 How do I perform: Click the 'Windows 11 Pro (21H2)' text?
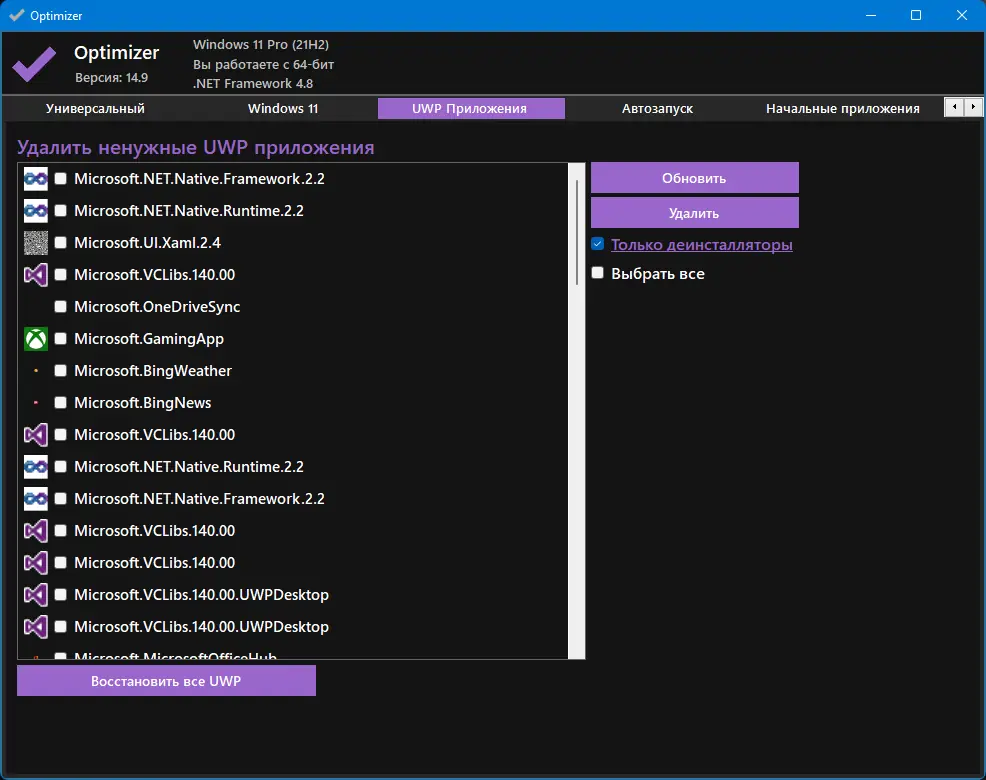(x=261, y=45)
